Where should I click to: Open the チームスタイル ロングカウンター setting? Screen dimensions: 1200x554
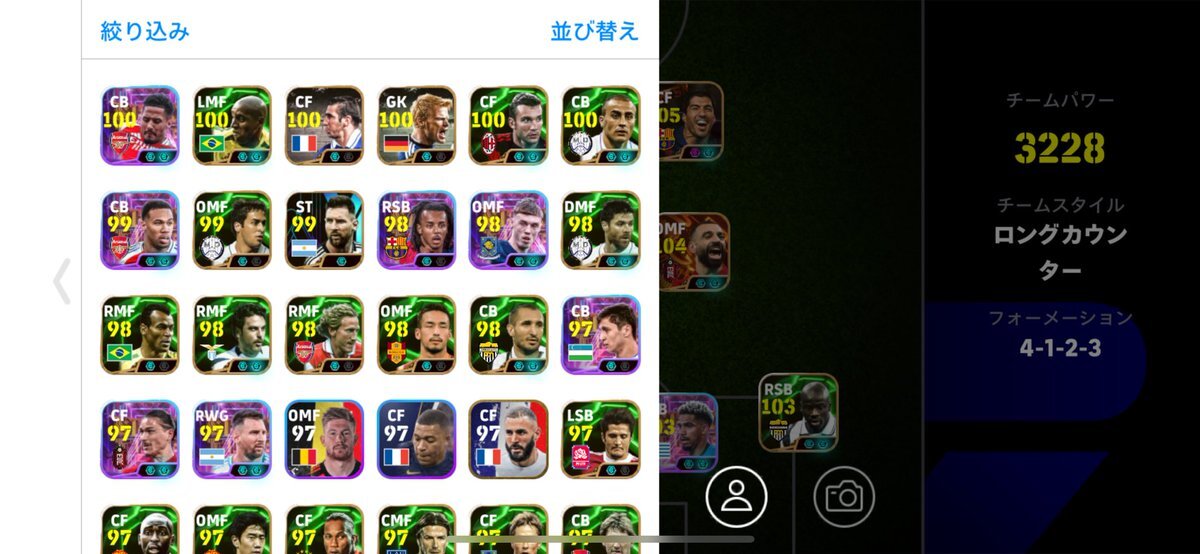(x=1061, y=236)
